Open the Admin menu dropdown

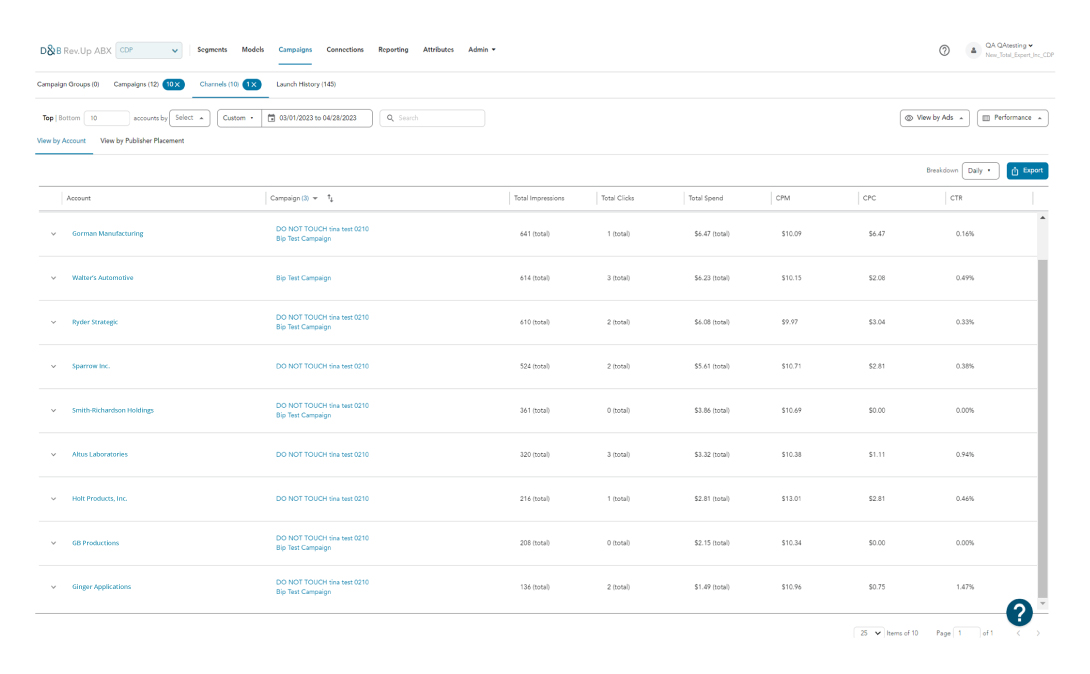coord(482,50)
